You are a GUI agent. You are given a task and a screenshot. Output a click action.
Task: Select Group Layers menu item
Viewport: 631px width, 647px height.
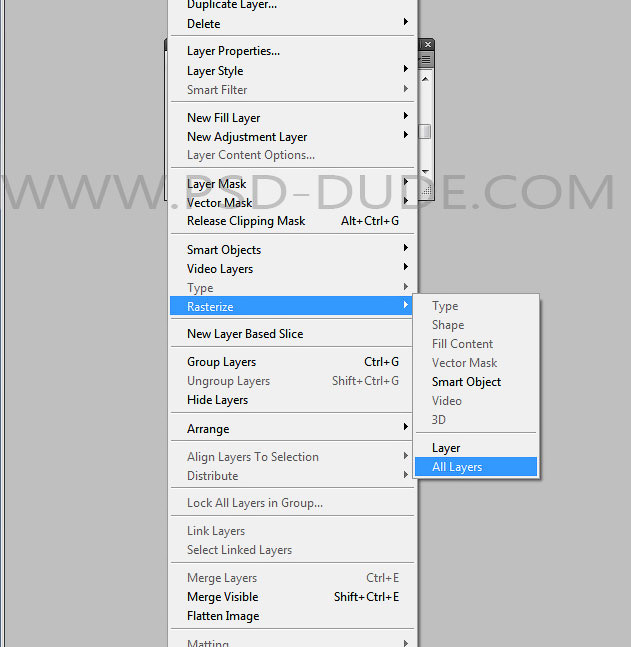(221, 362)
